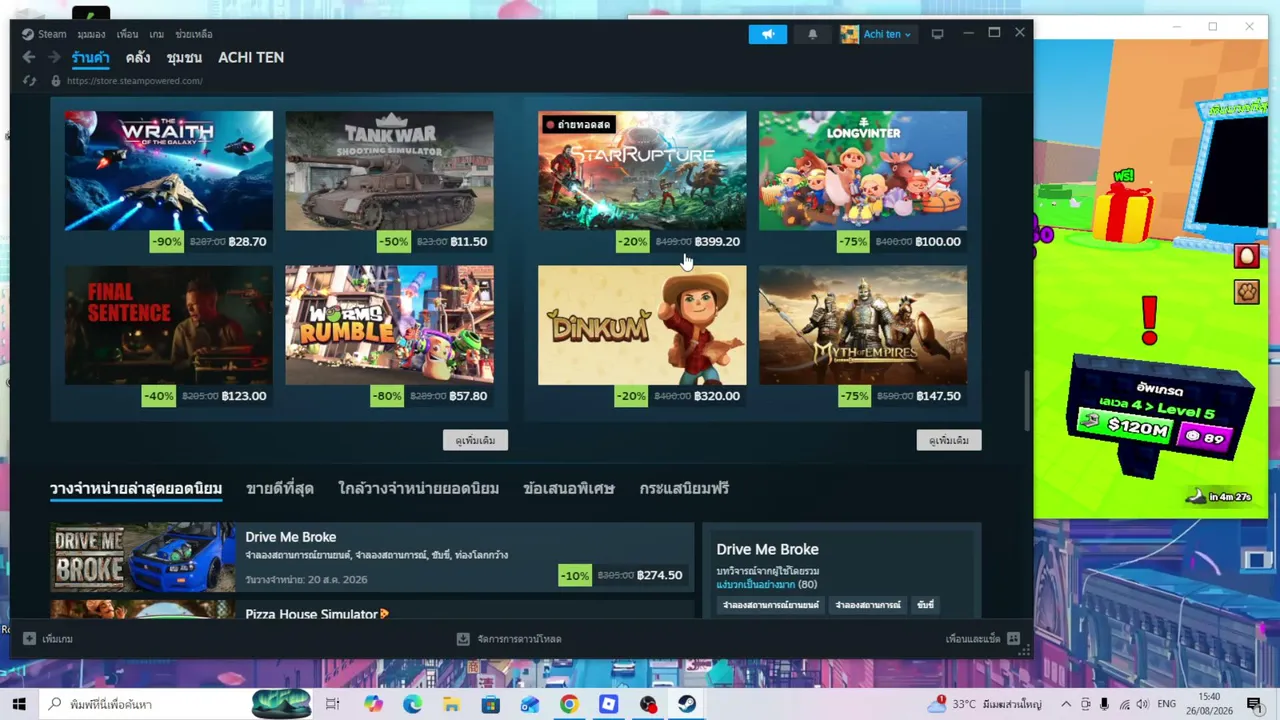The image size is (1280, 720).
Task: Click the store.steampowered.com URL
Action: (134, 81)
